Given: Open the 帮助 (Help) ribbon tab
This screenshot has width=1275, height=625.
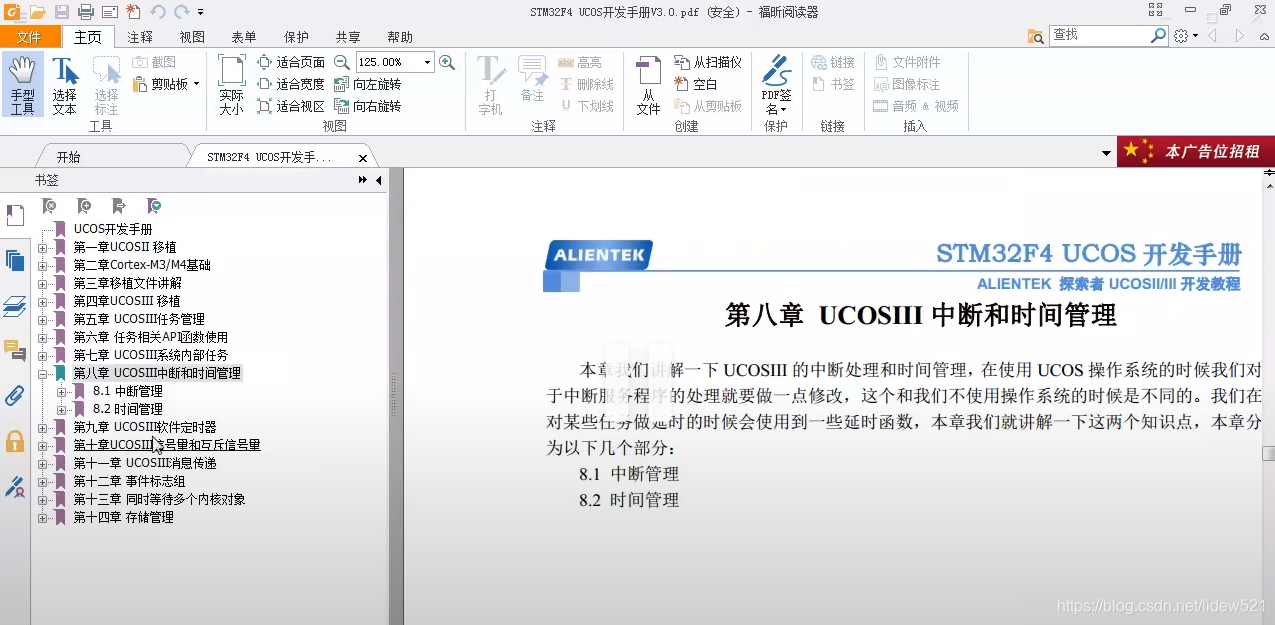Looking at the screenshot, I should pos(400,37).
